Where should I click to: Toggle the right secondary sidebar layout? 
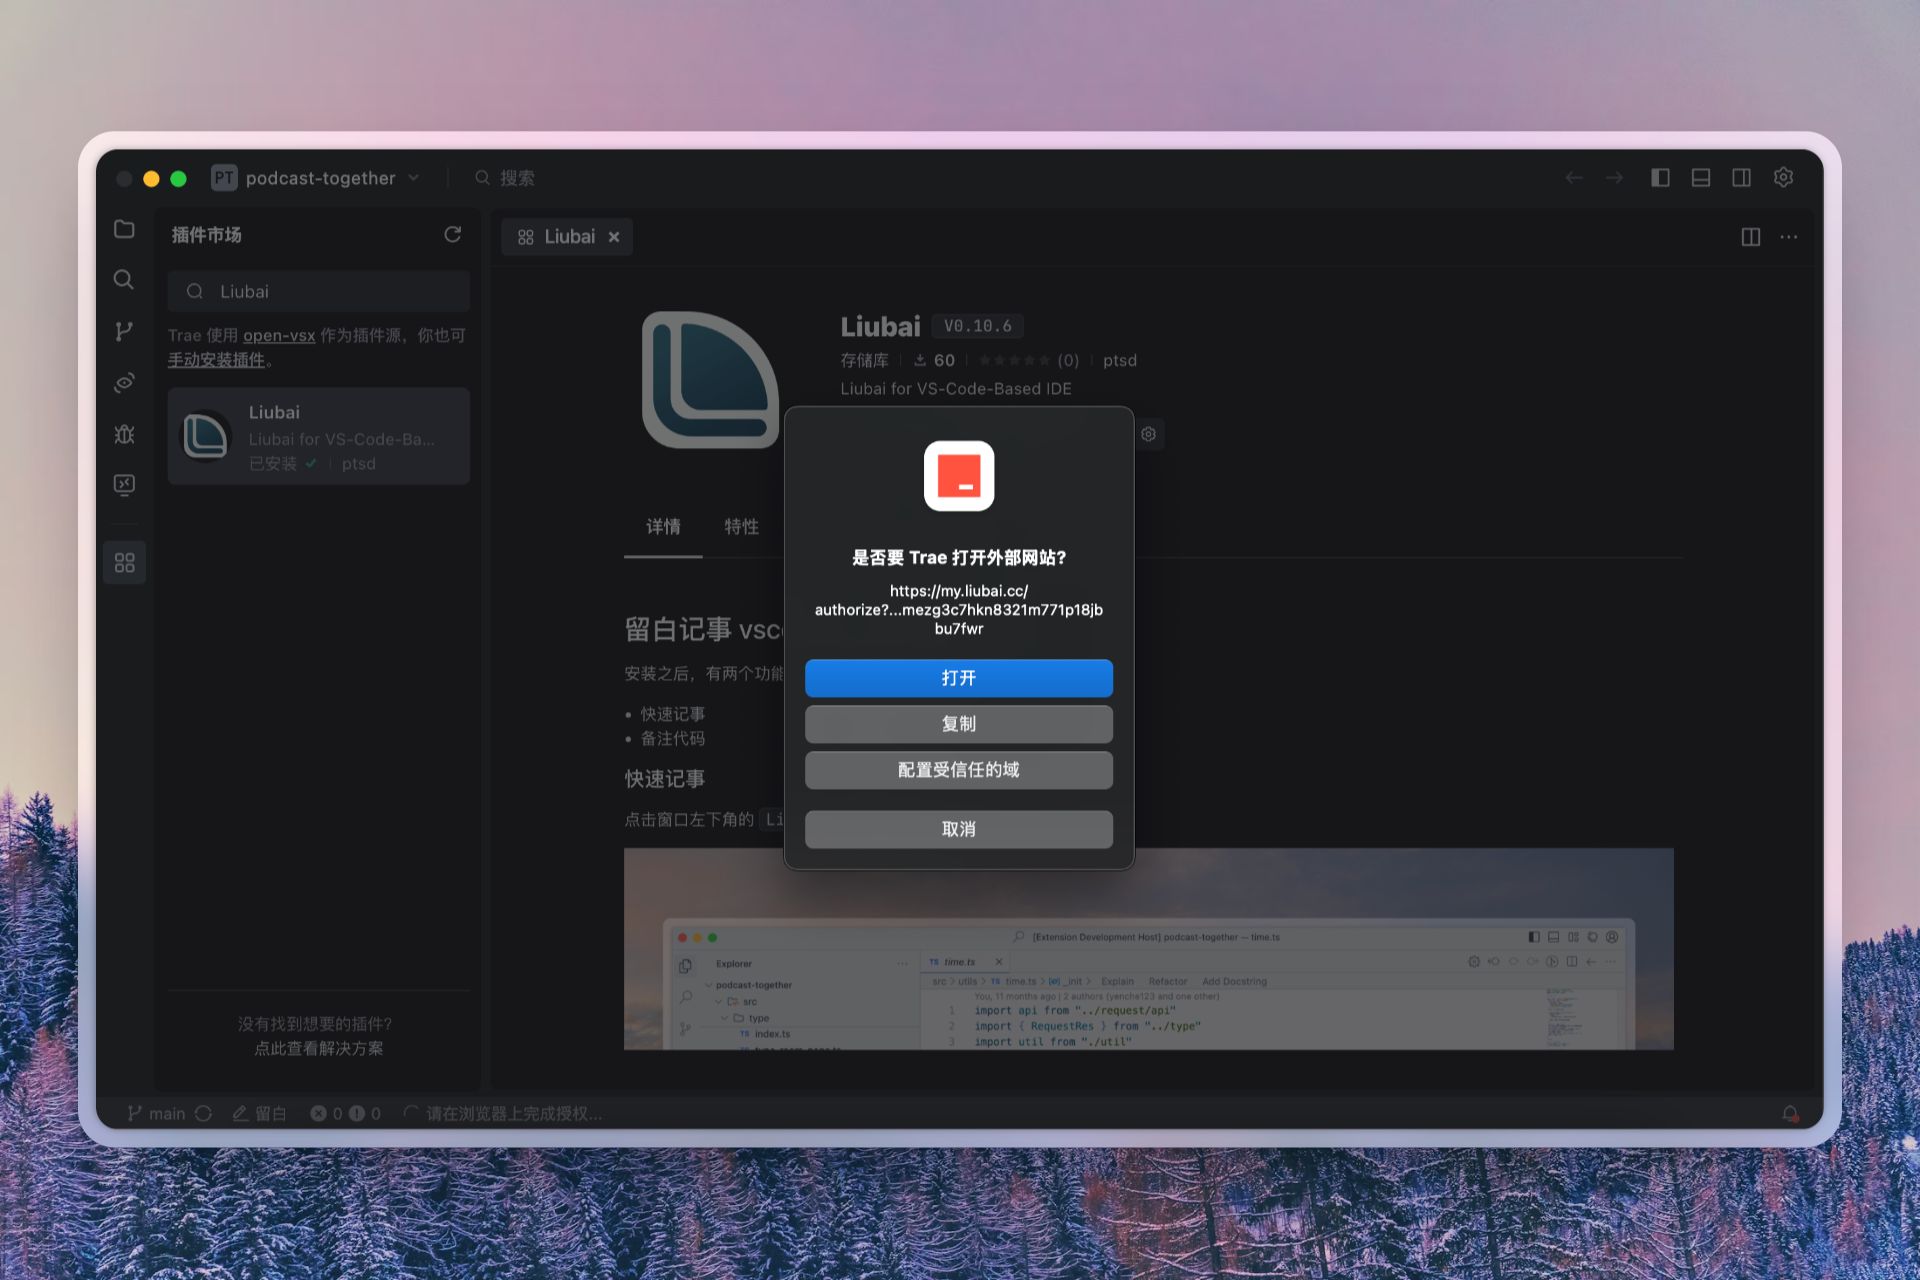coord(1741,177)
